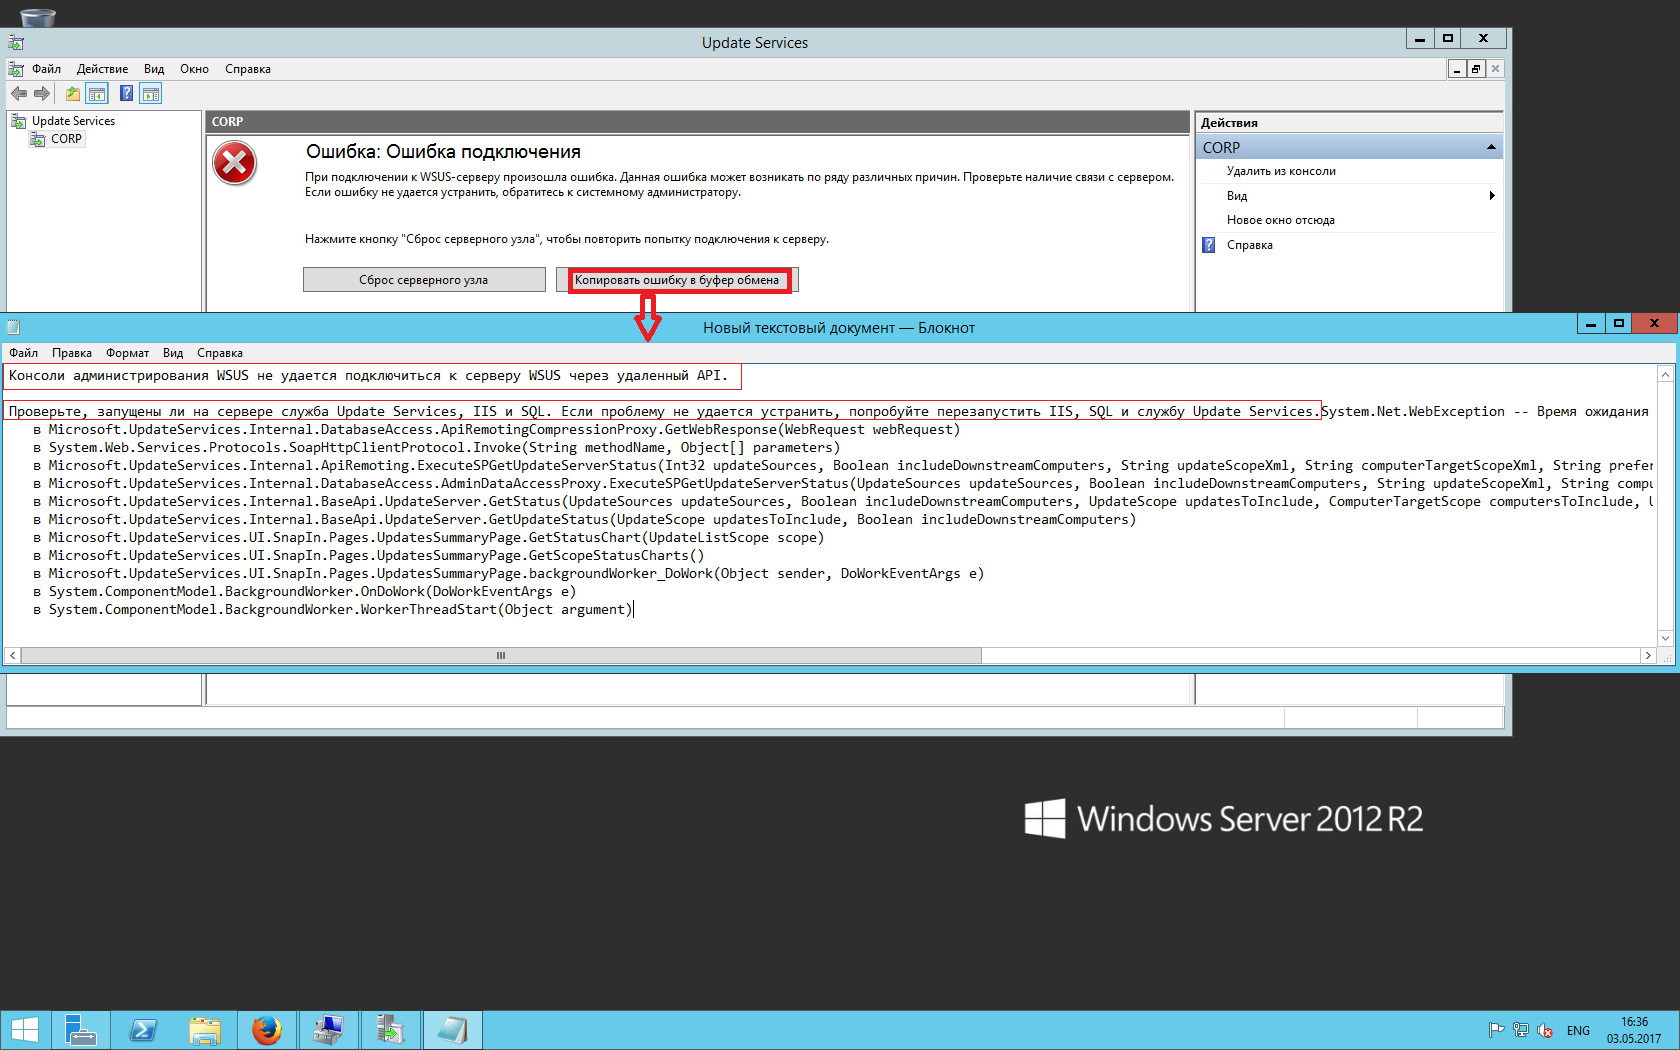Click the Update Services title bar system icon

pyautogui.click(x=16, y=42)
